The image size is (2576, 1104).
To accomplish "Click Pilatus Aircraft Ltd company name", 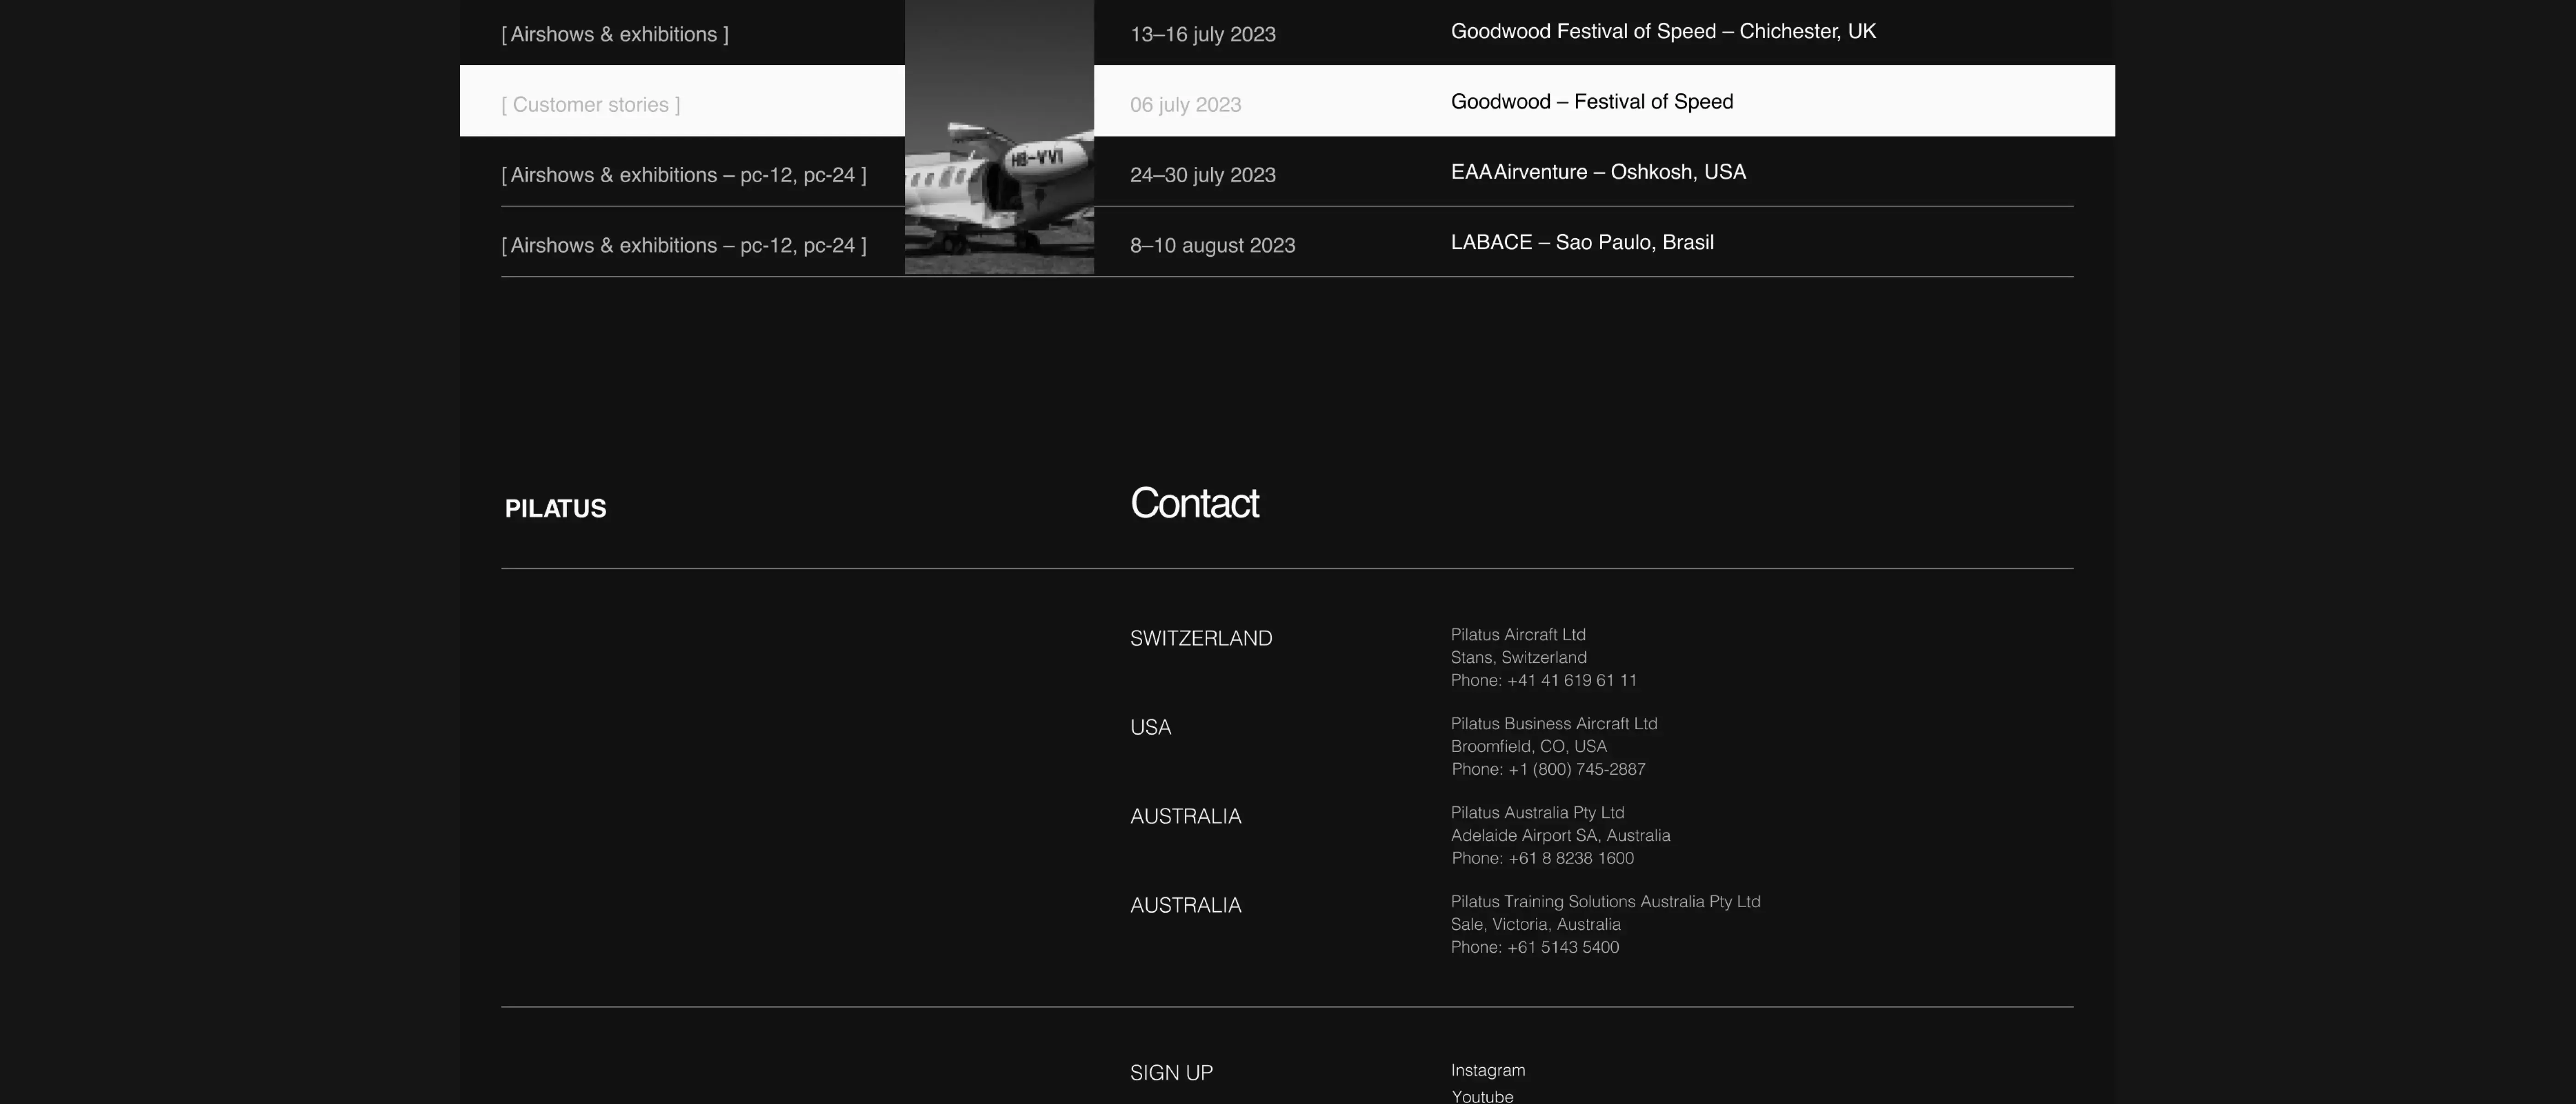I will 1518,634.
